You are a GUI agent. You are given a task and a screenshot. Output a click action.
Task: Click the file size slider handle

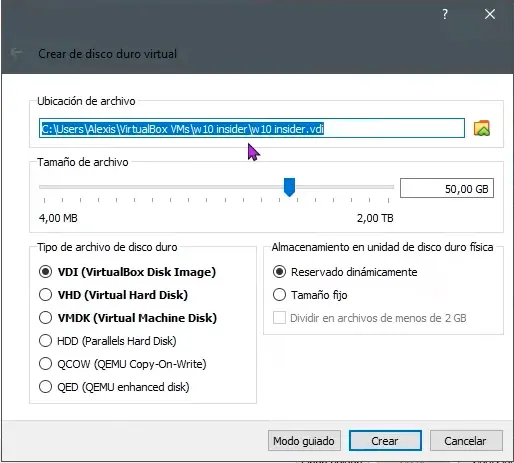289,187
